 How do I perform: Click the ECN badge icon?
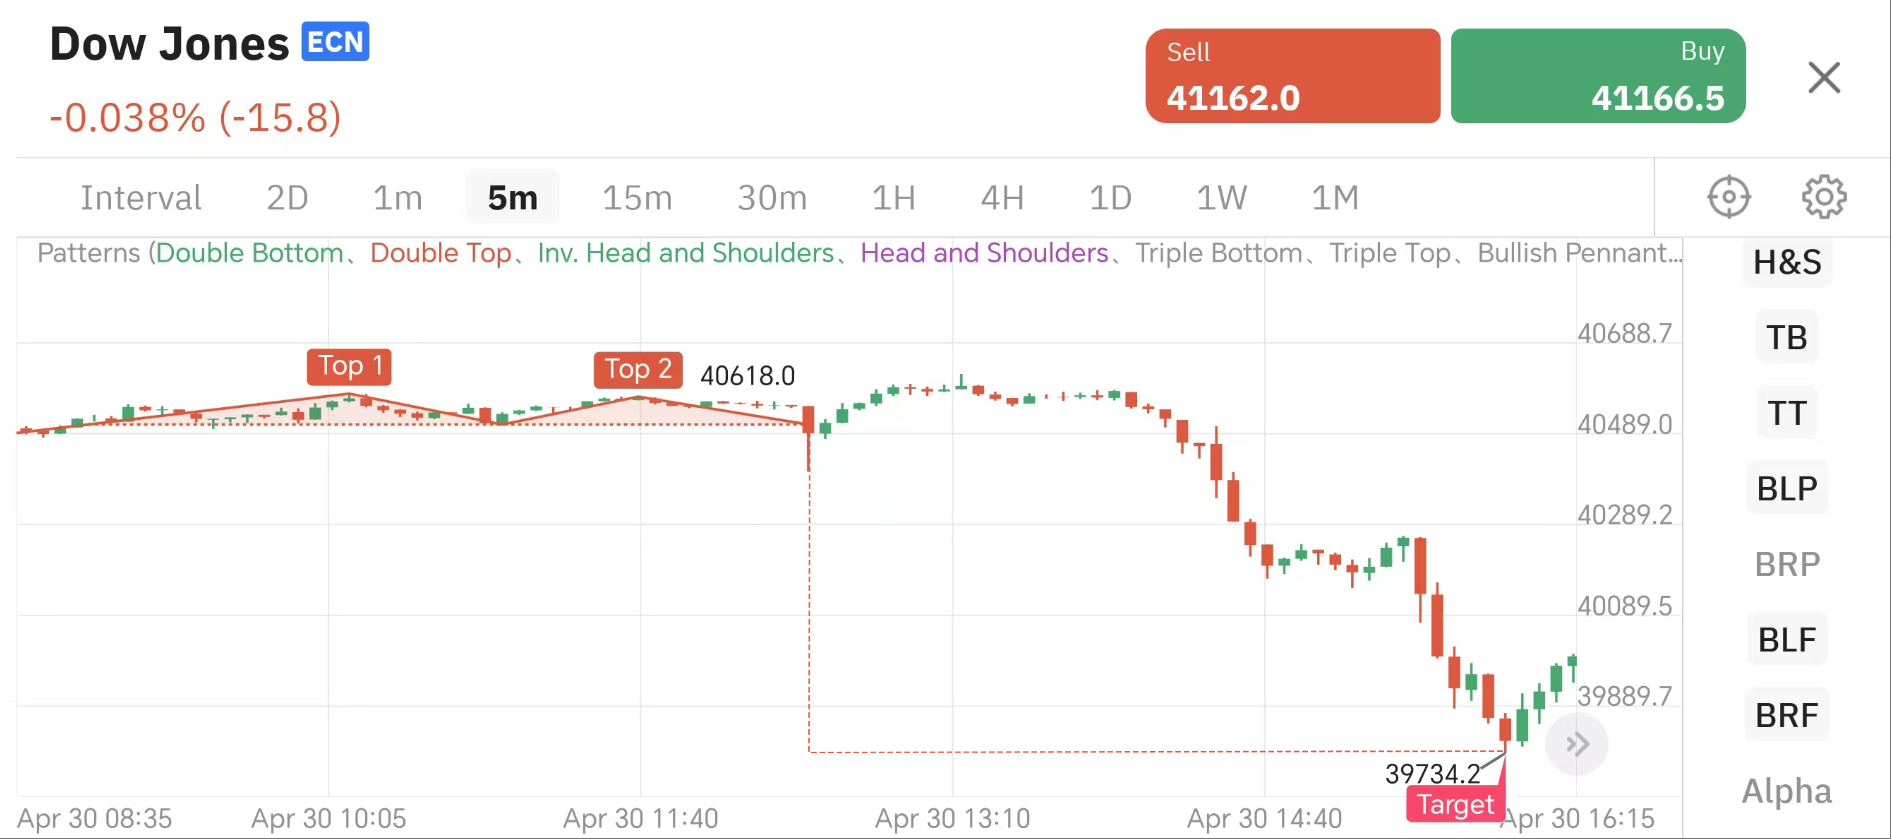336,42
